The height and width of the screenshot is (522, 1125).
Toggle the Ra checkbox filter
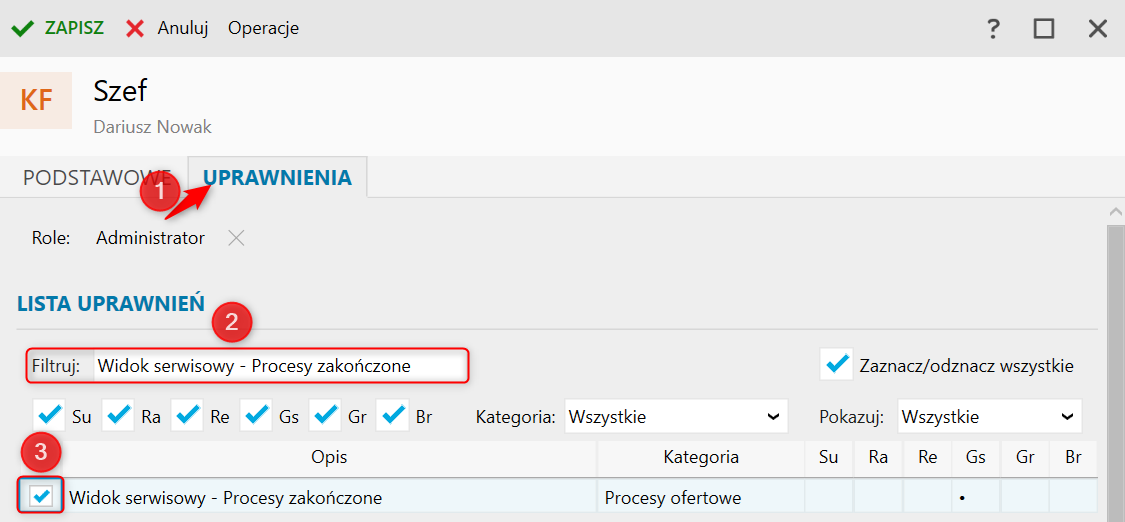click(x=118, y=415)
